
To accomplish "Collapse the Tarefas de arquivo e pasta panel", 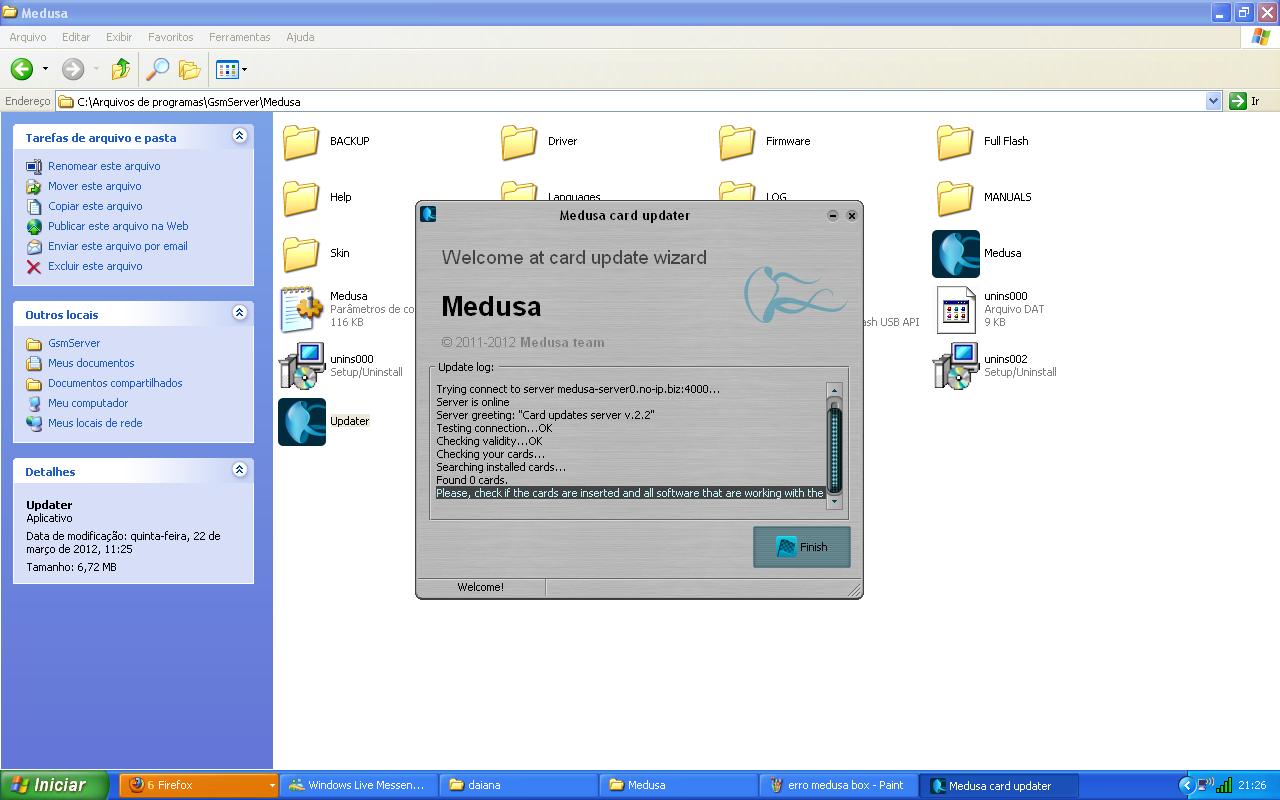I will pos(239,136).
